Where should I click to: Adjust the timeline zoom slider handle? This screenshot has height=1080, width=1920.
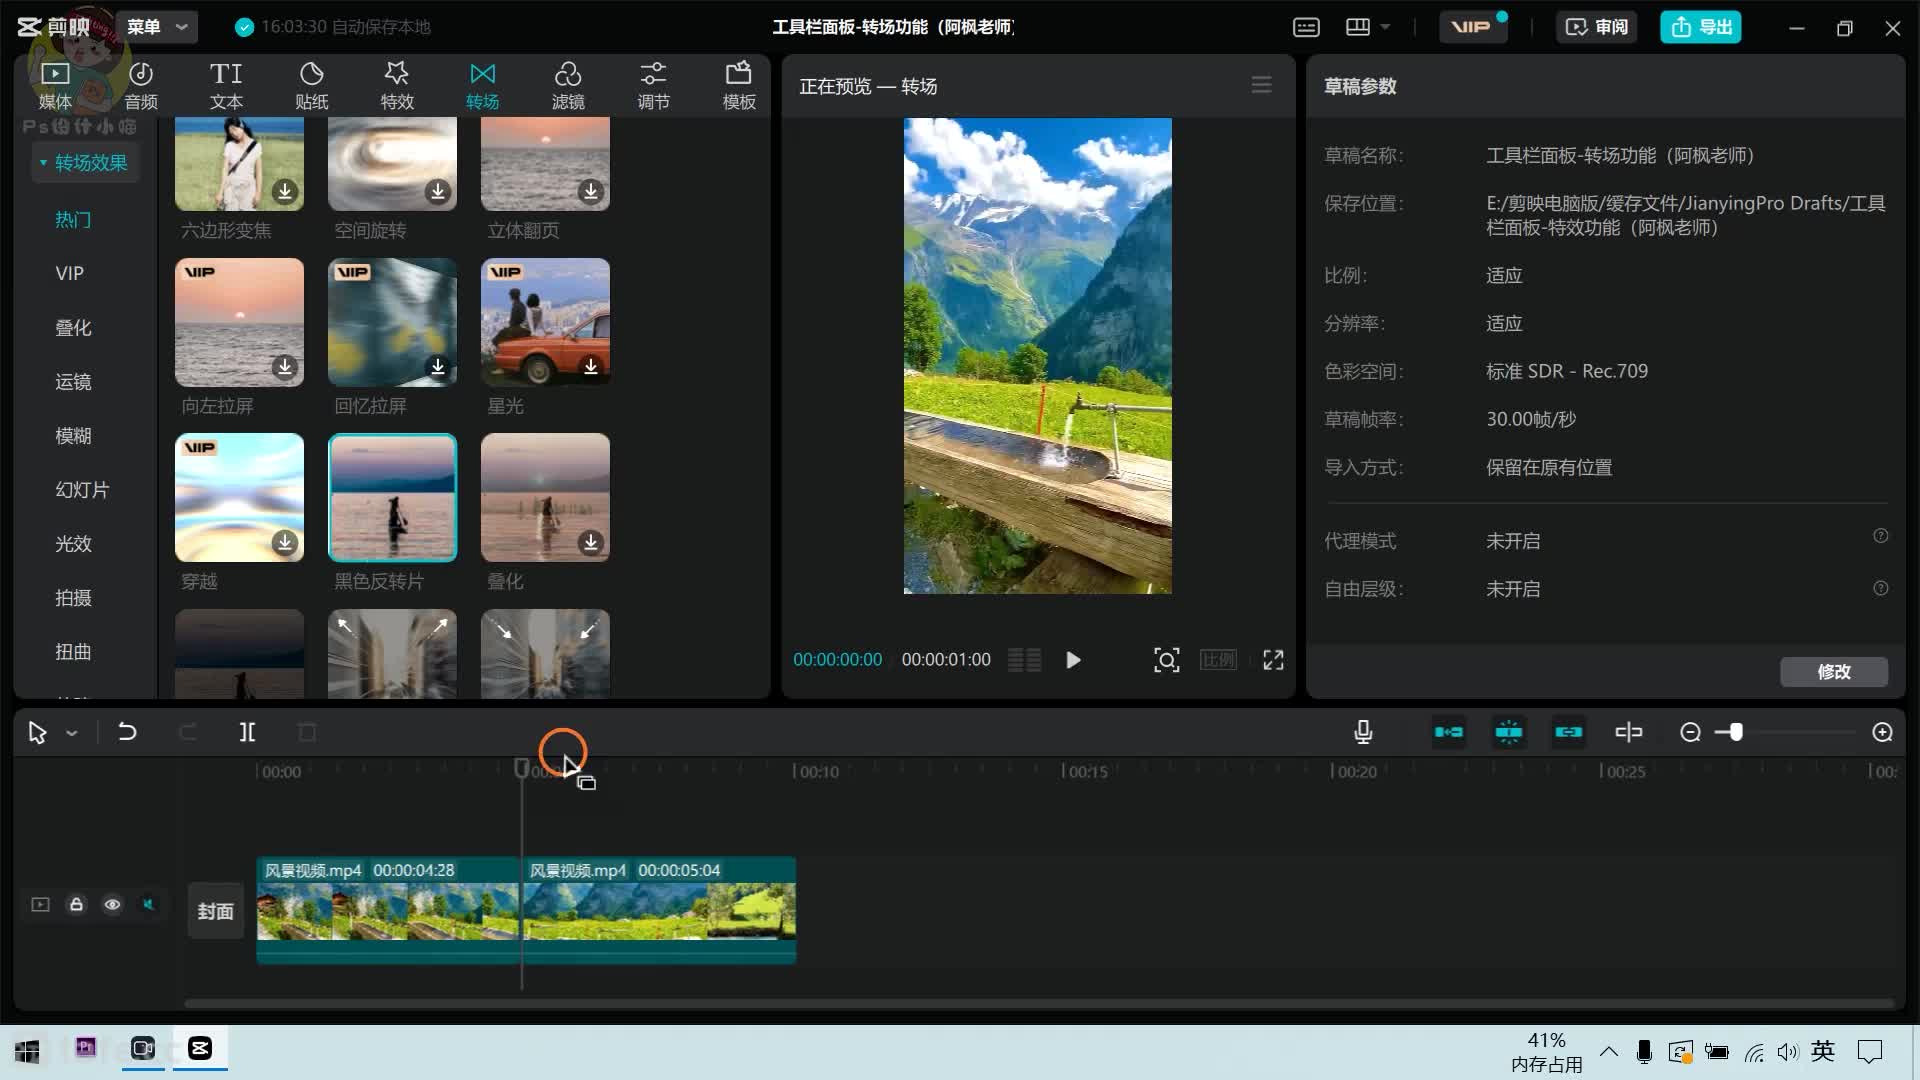click(1736, 732)
